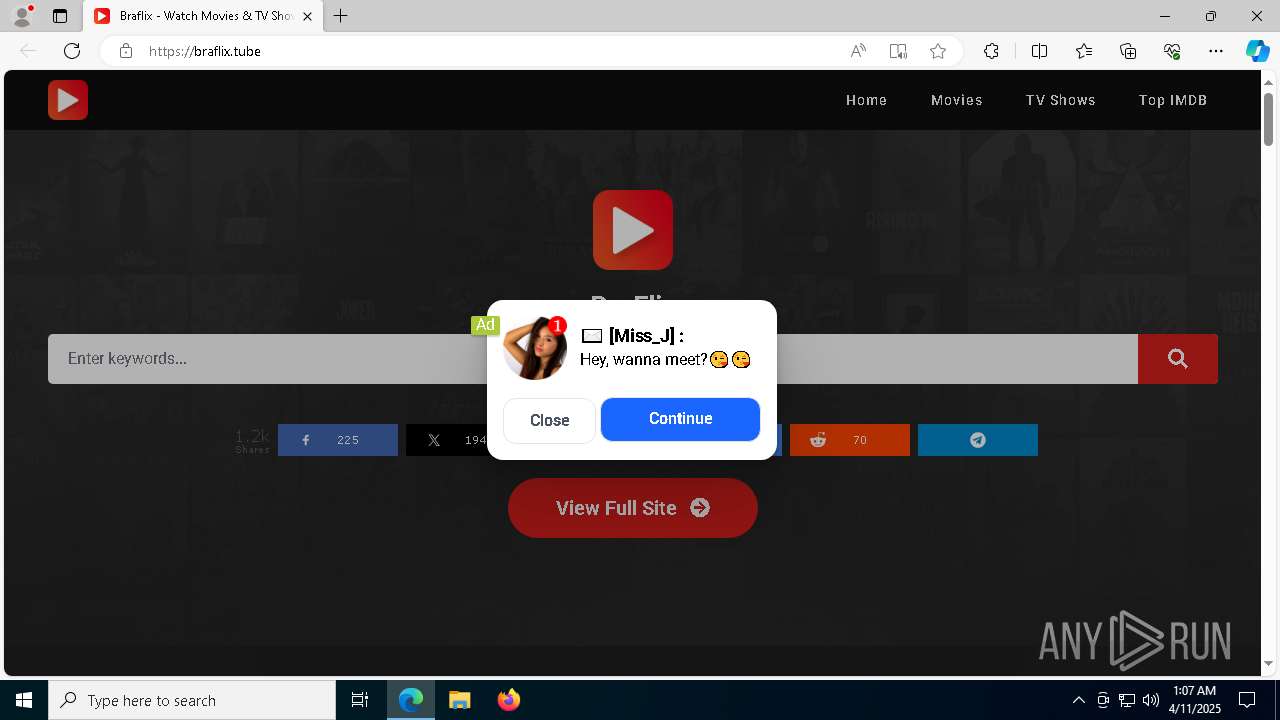The image size is (1280, 720).
Task: Open Immersive Reader from the address bar
Action: pos(898,51)
